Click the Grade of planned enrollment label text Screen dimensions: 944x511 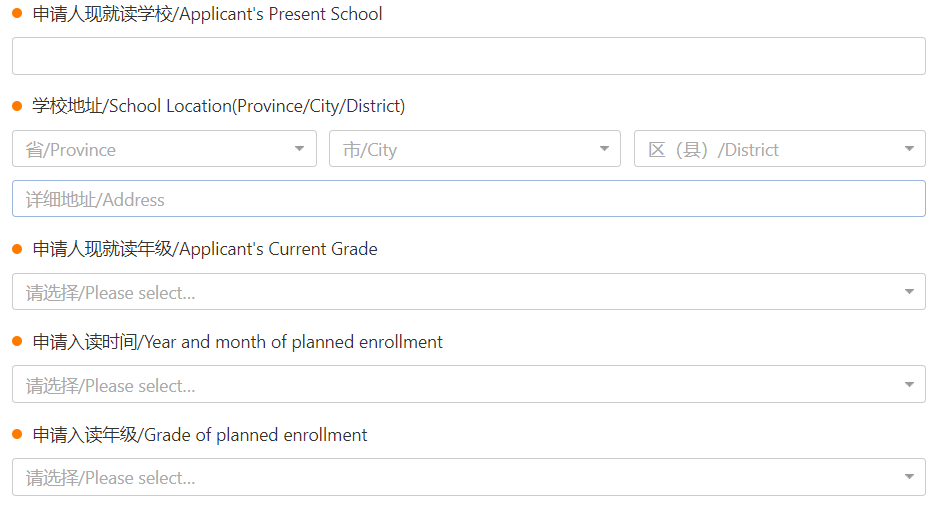click(x=200, y=435)
